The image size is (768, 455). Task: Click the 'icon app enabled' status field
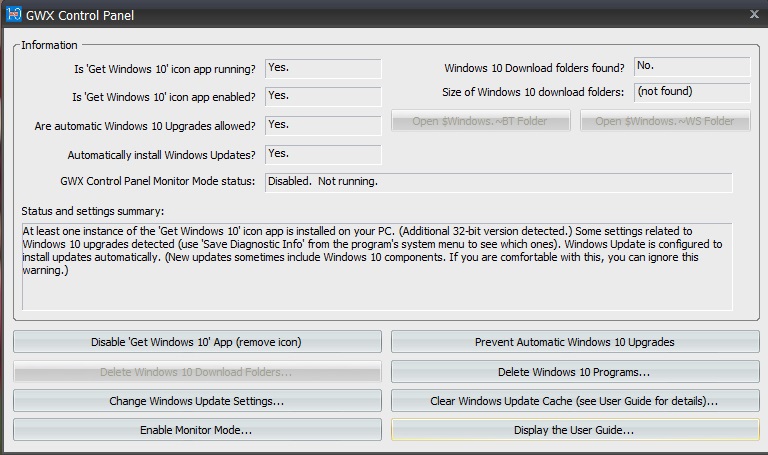tap(322, 96)
